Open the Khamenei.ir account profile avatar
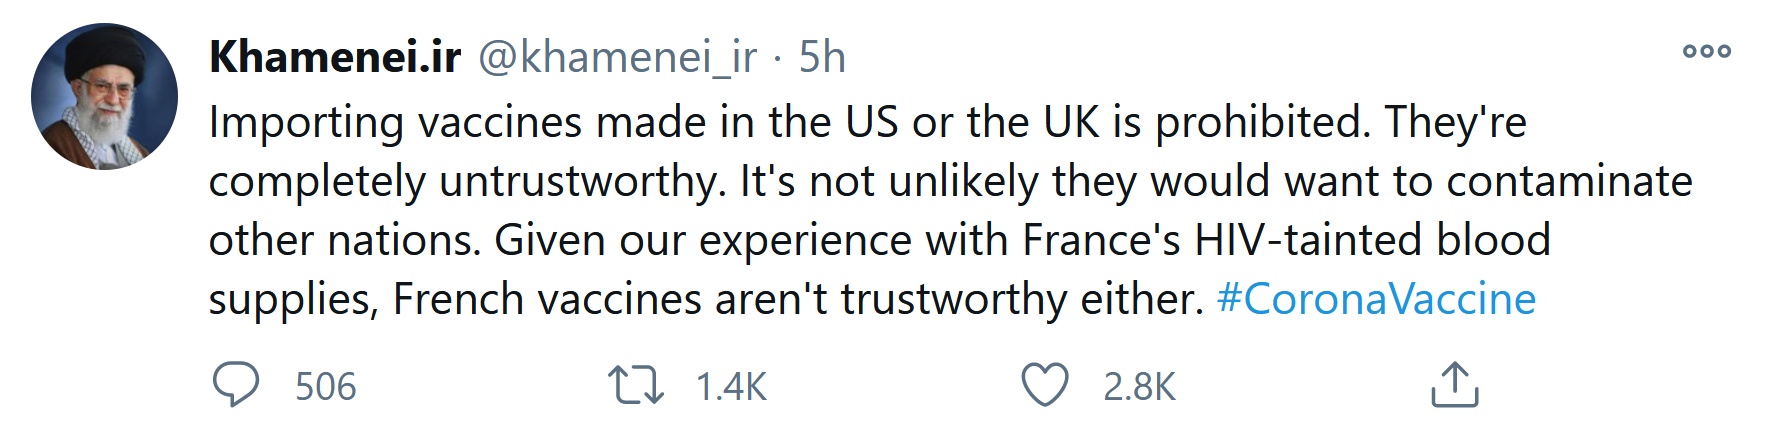Viewport: 1780px width, 436px height. pyautogui.click(x=105, y=97)
